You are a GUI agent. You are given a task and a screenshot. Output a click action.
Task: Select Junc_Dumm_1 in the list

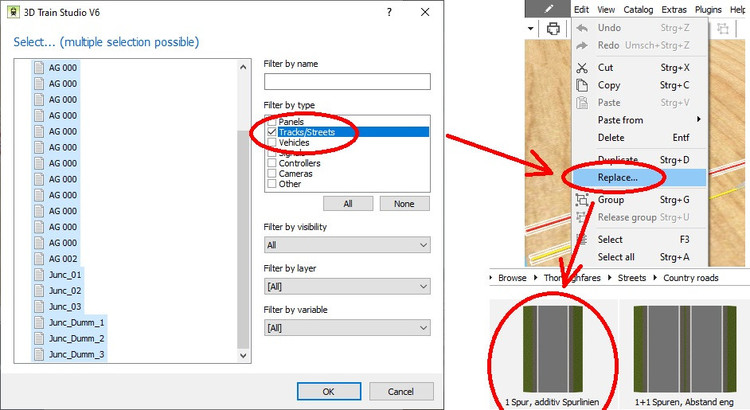(77, 322)
